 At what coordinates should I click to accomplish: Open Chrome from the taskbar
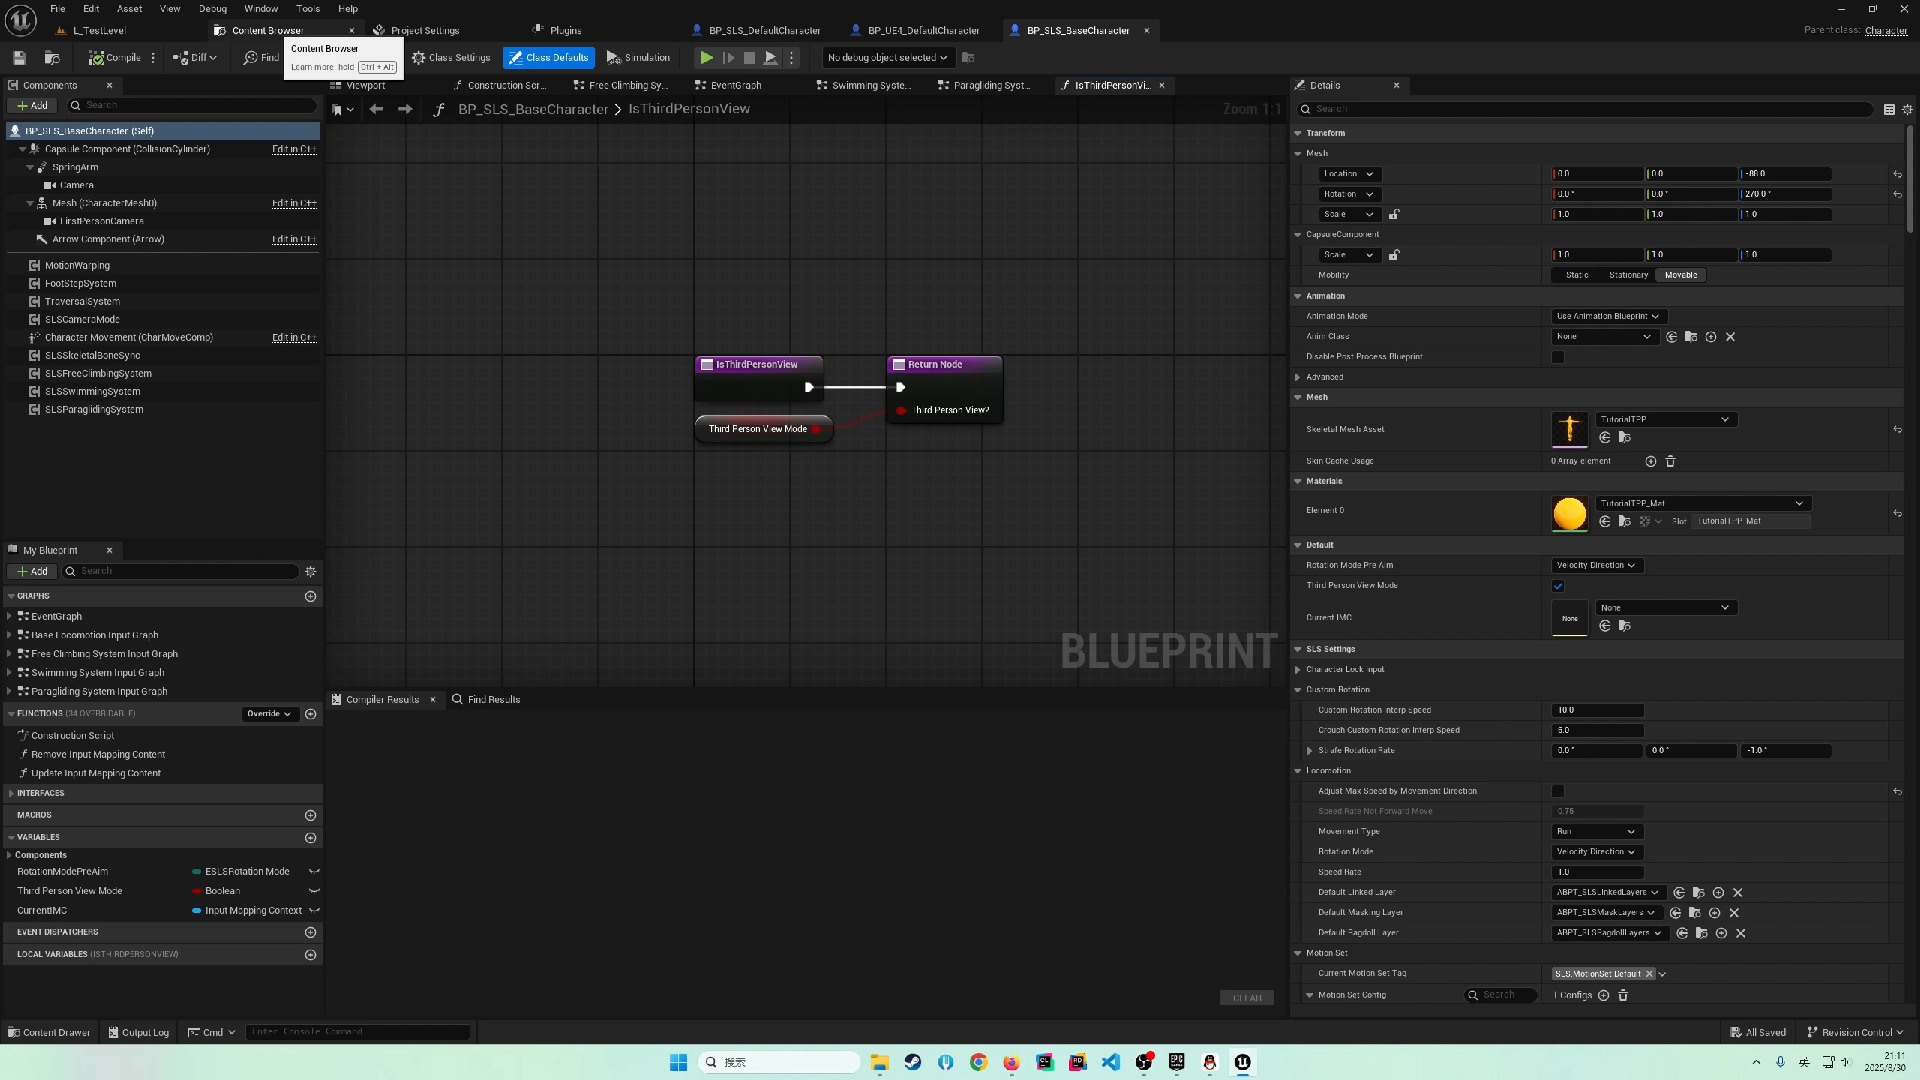tap(978, 1063)
